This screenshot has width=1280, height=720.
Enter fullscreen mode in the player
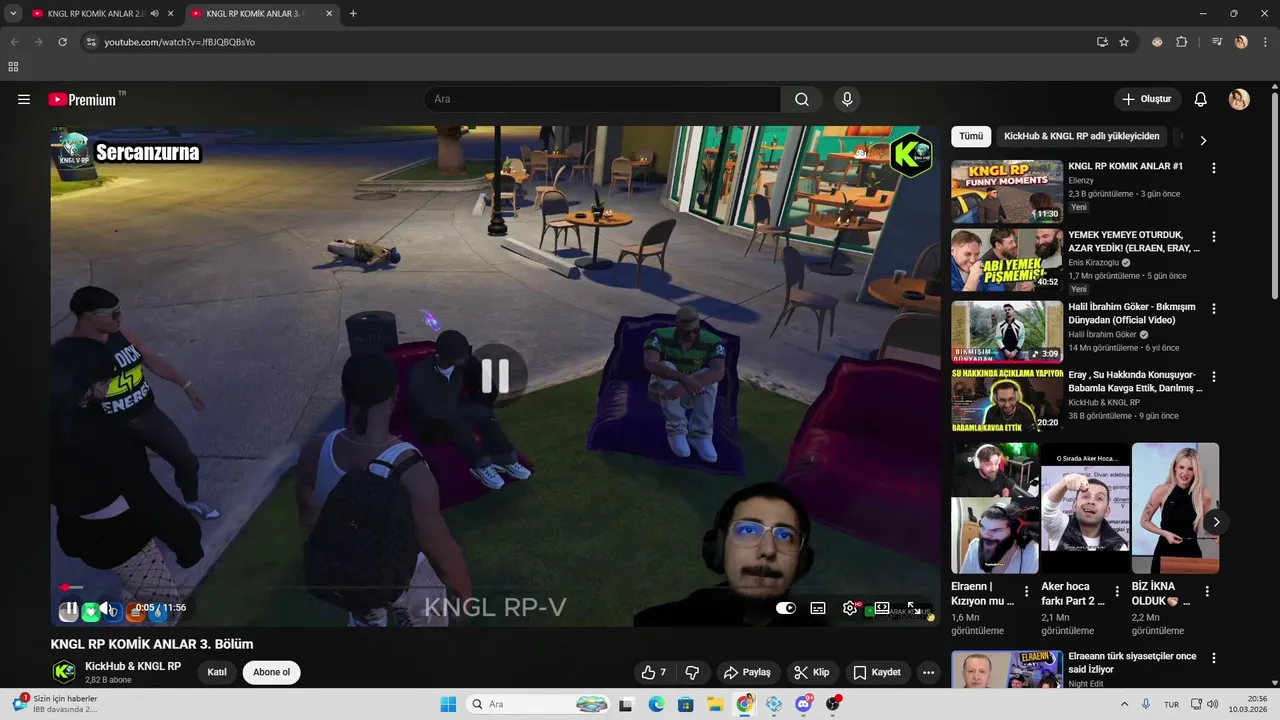click(913, 608)
